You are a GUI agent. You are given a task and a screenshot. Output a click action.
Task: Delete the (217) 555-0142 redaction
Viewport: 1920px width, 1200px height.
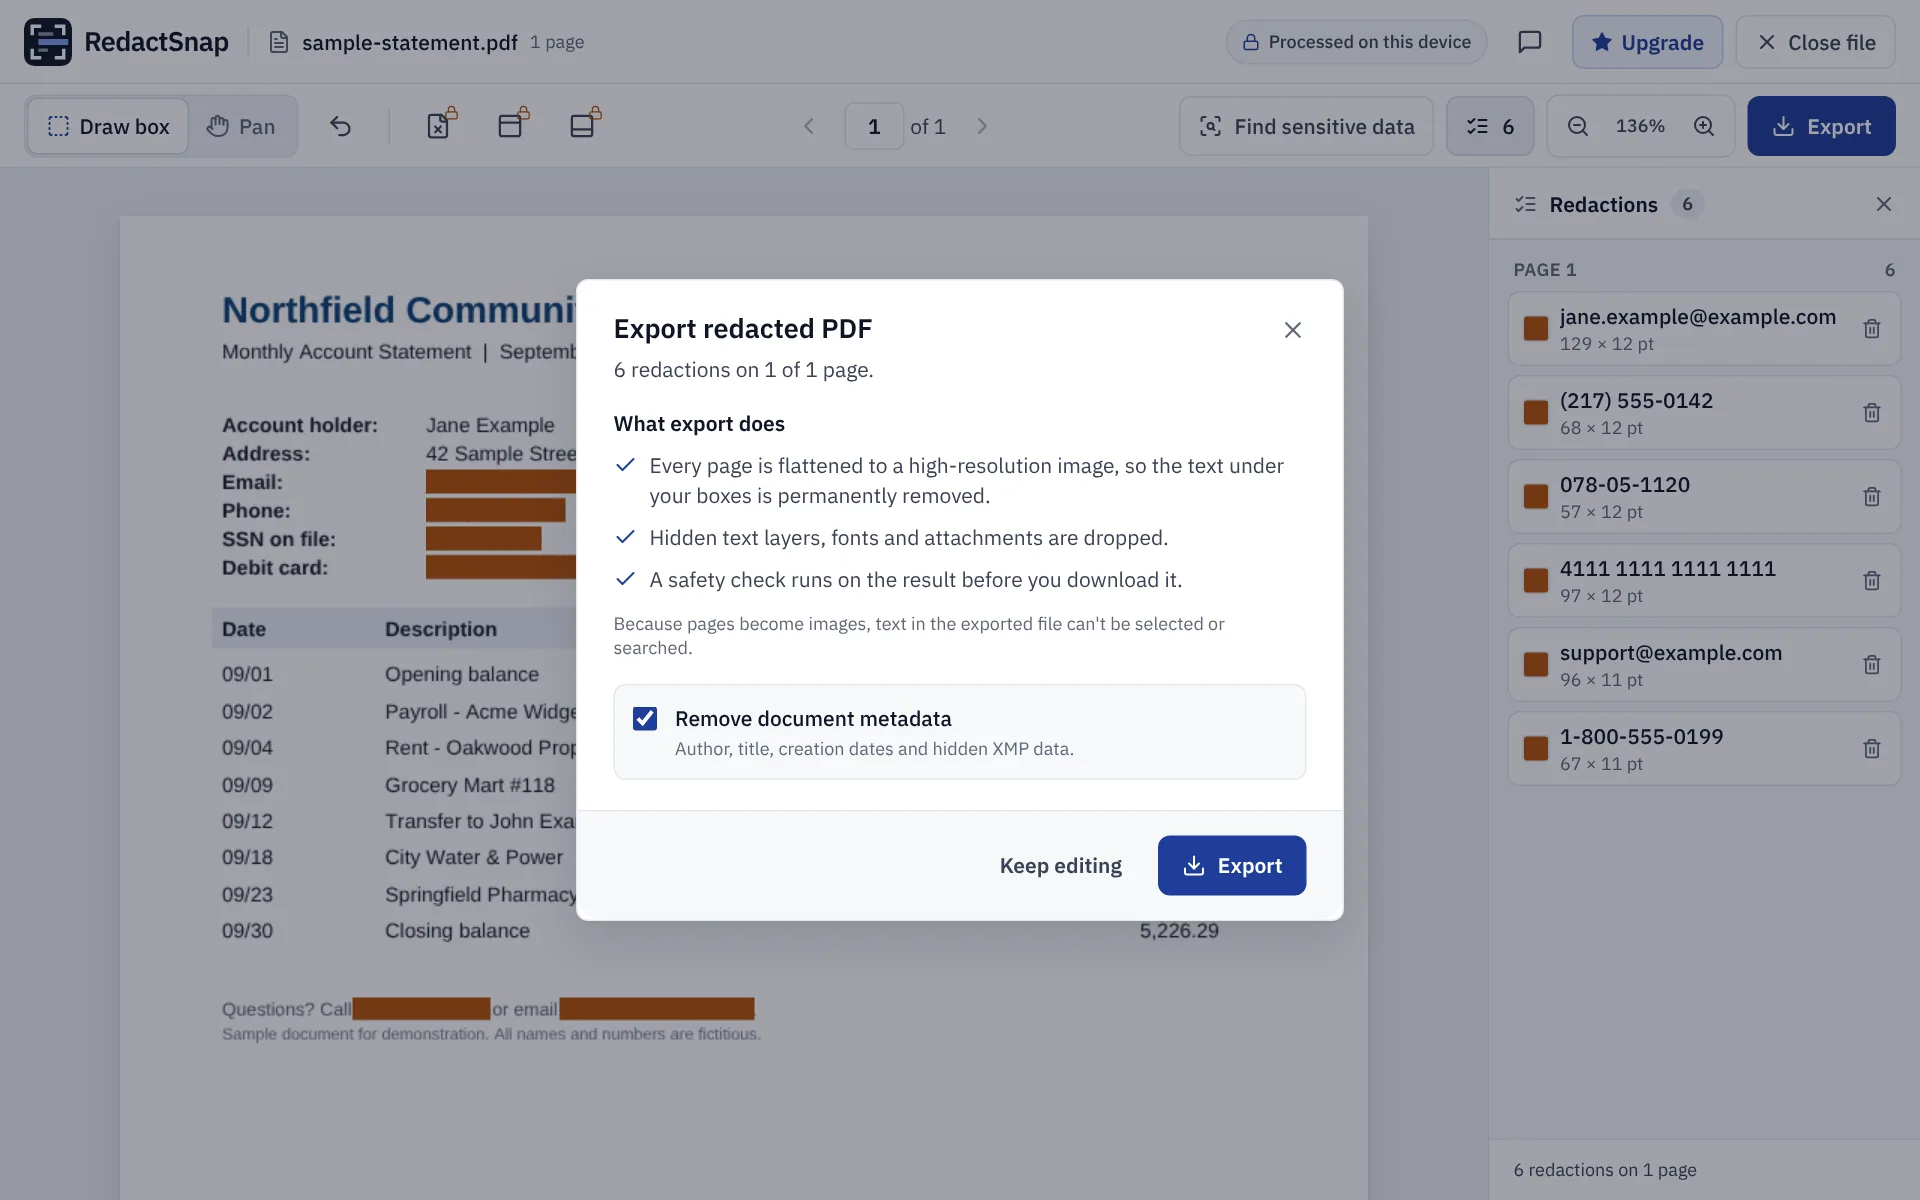(x=1872, y=413)
